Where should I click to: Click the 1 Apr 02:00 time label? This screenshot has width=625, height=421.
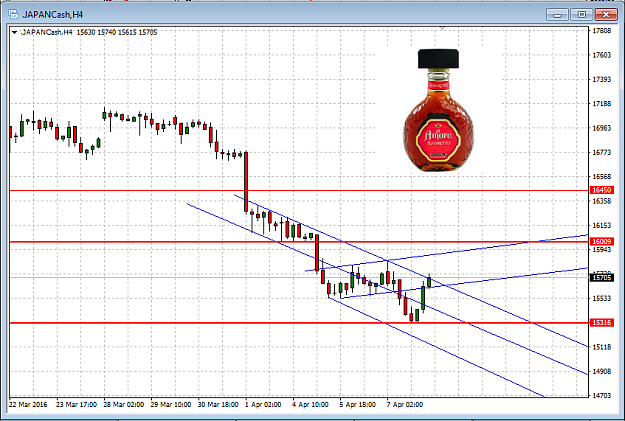[x=263, y=404]
